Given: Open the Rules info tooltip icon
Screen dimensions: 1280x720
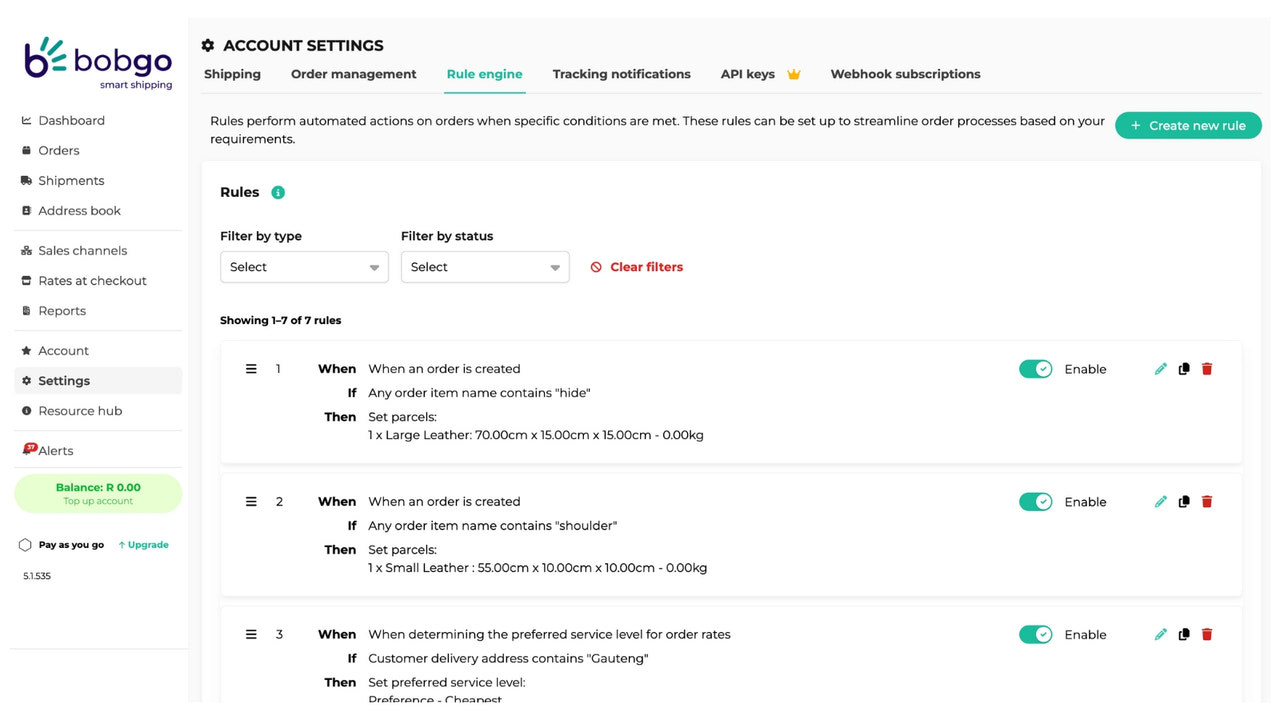Looking at the screenshot, I should pos(277,191).
